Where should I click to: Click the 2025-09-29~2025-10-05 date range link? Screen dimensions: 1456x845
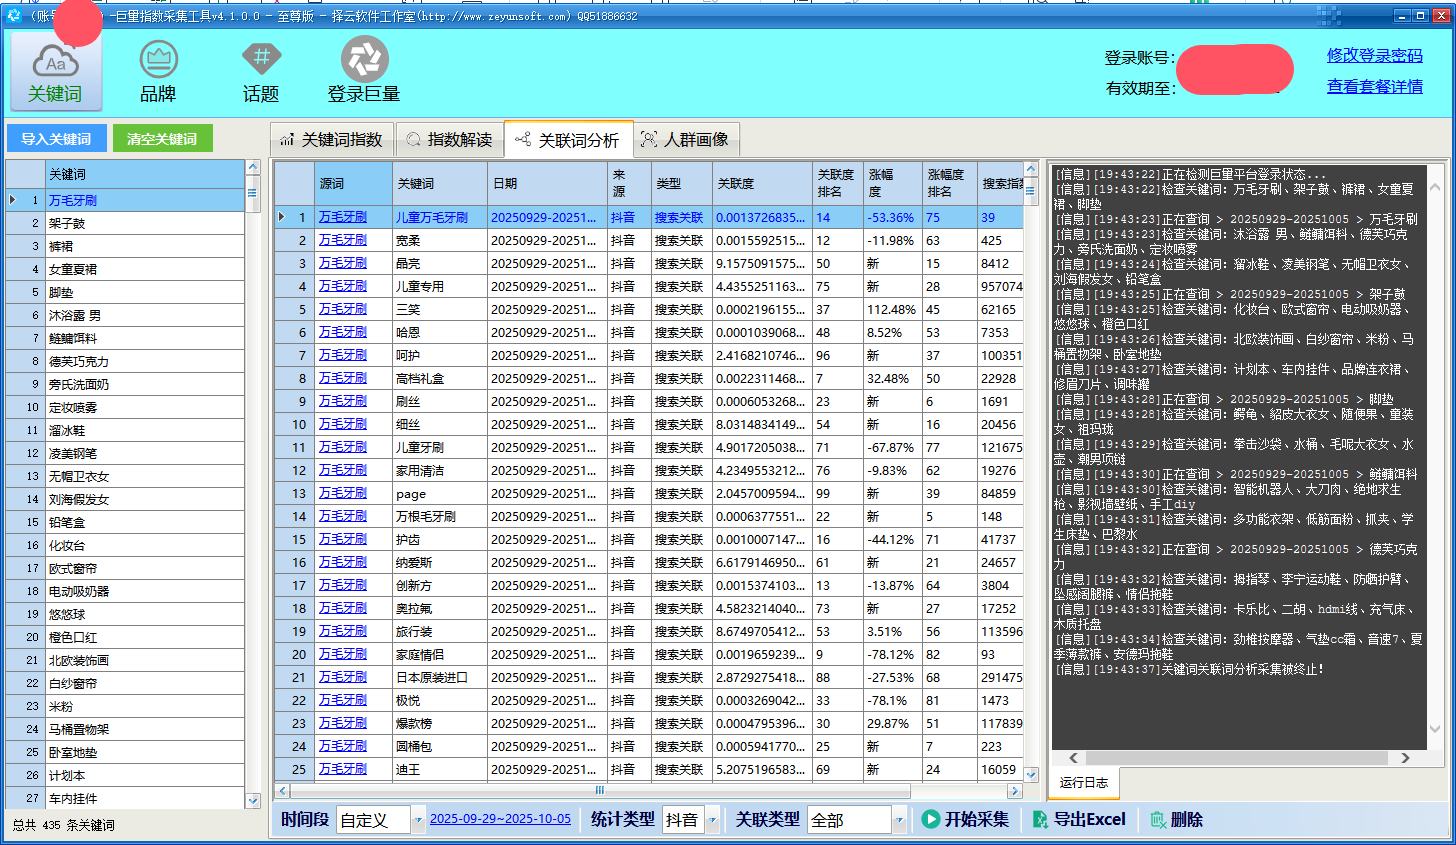500,818
